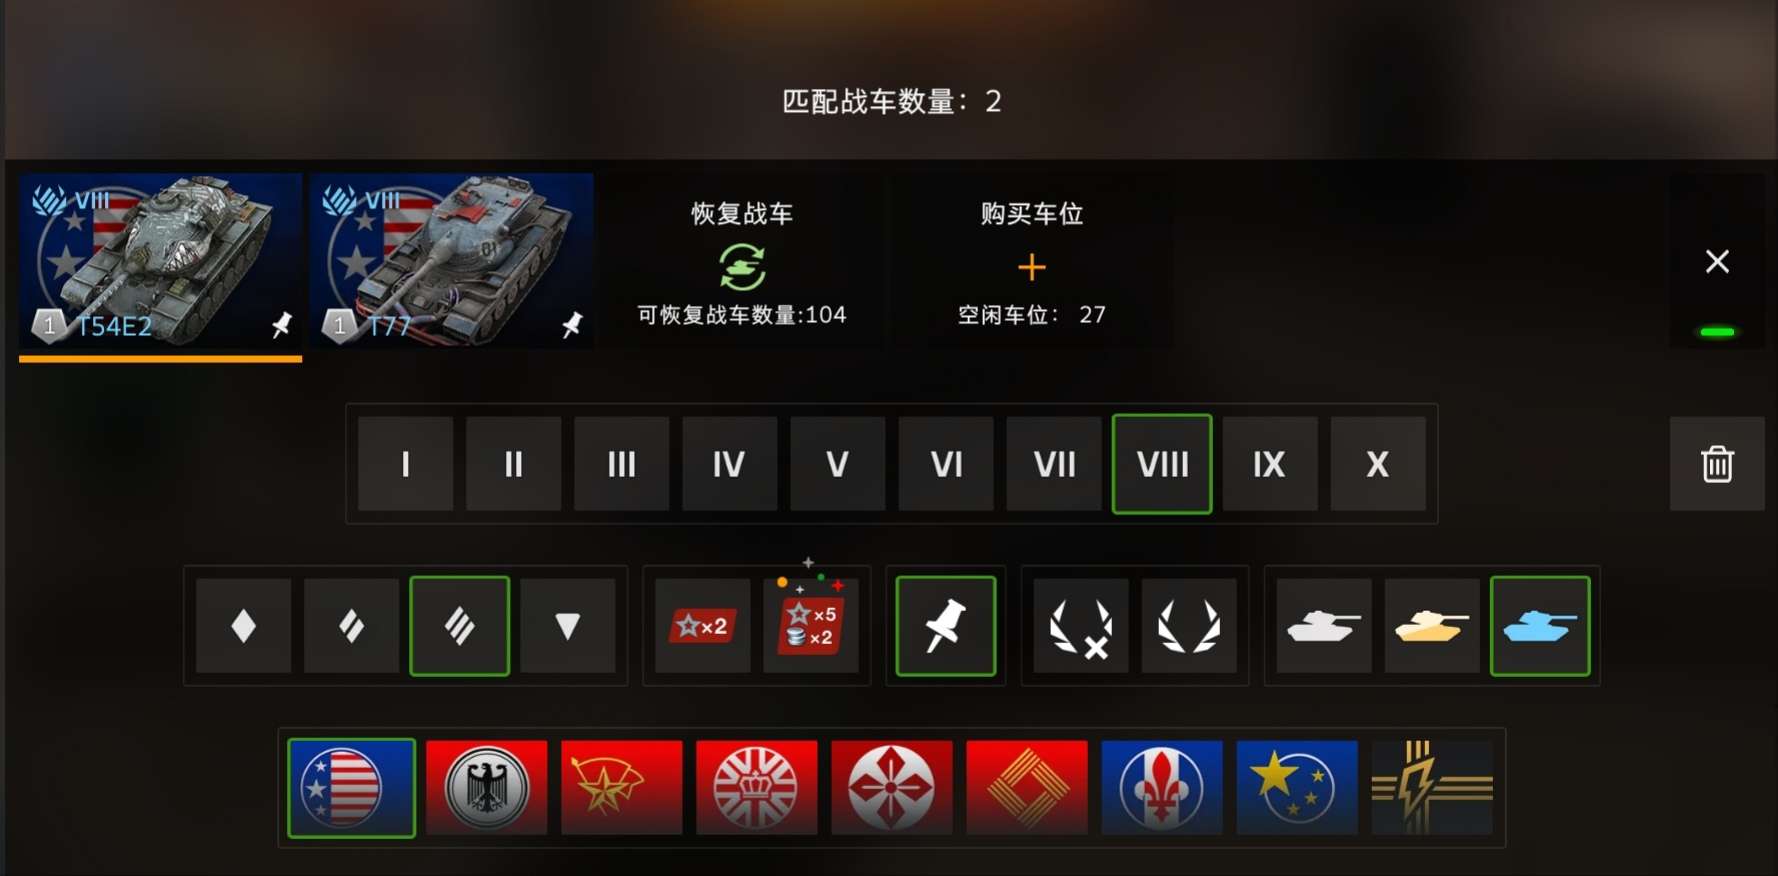Image resolution: width=1778 pixels, height=876 pixels.
Task: Choose the China yellow stars flag
Action: [x=1297, y=788]
